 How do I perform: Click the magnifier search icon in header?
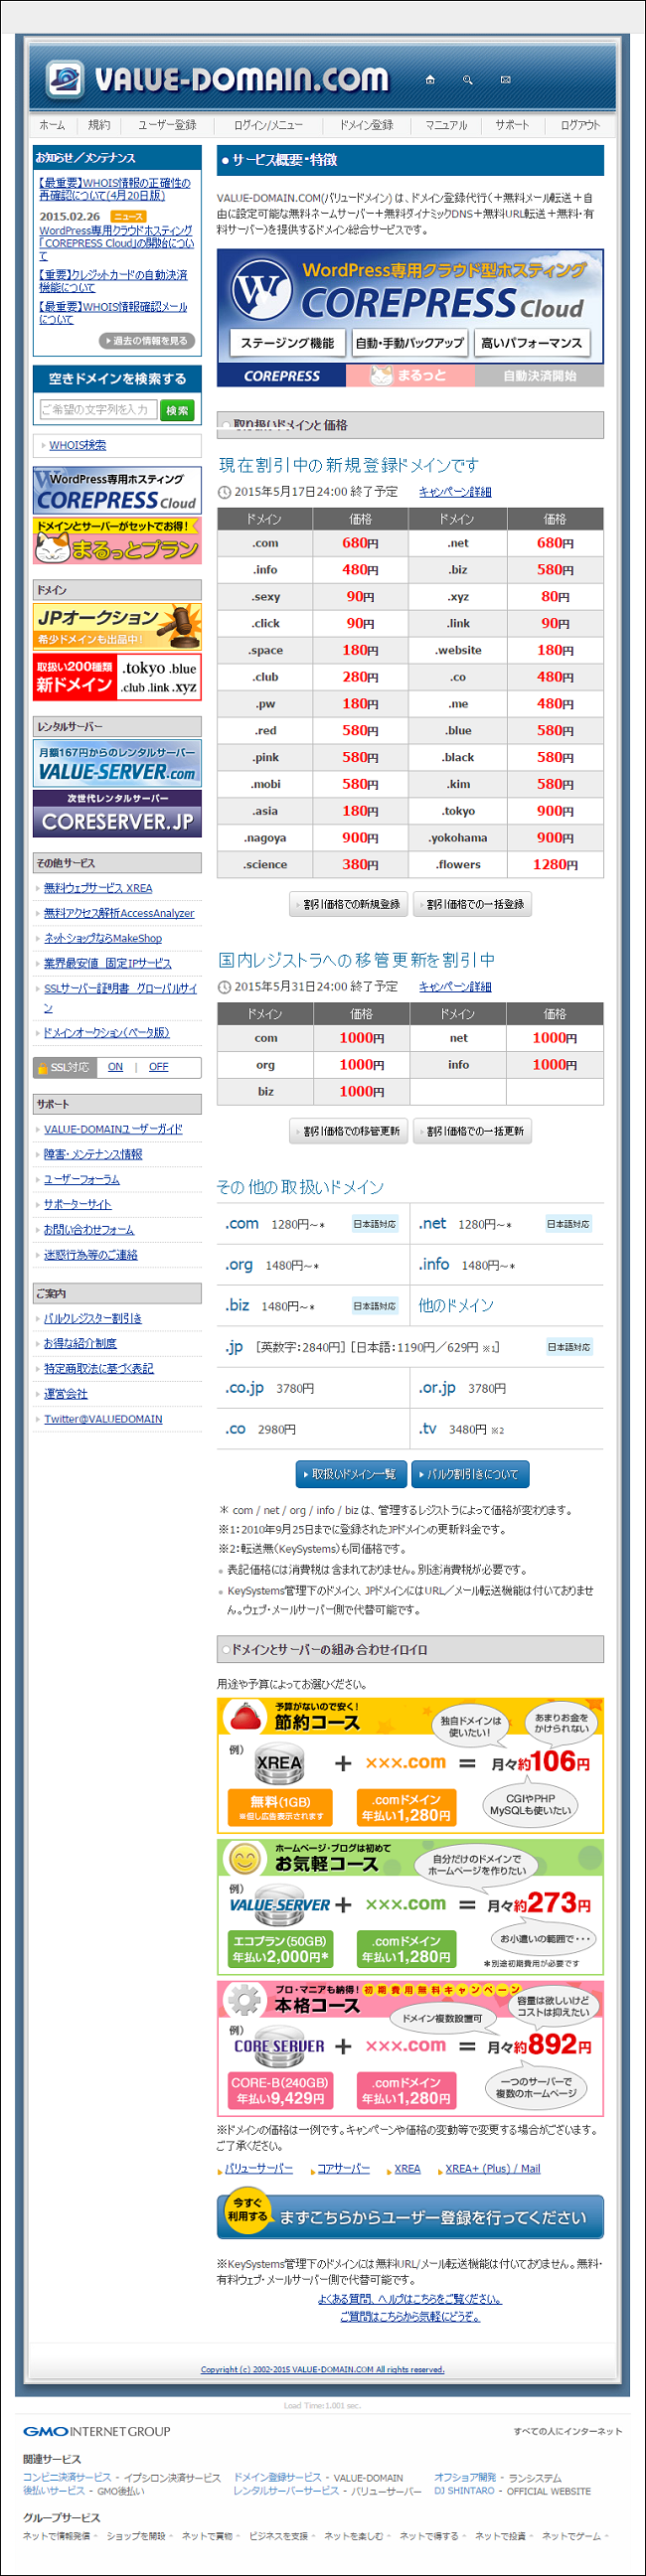(x=467, y=79)
